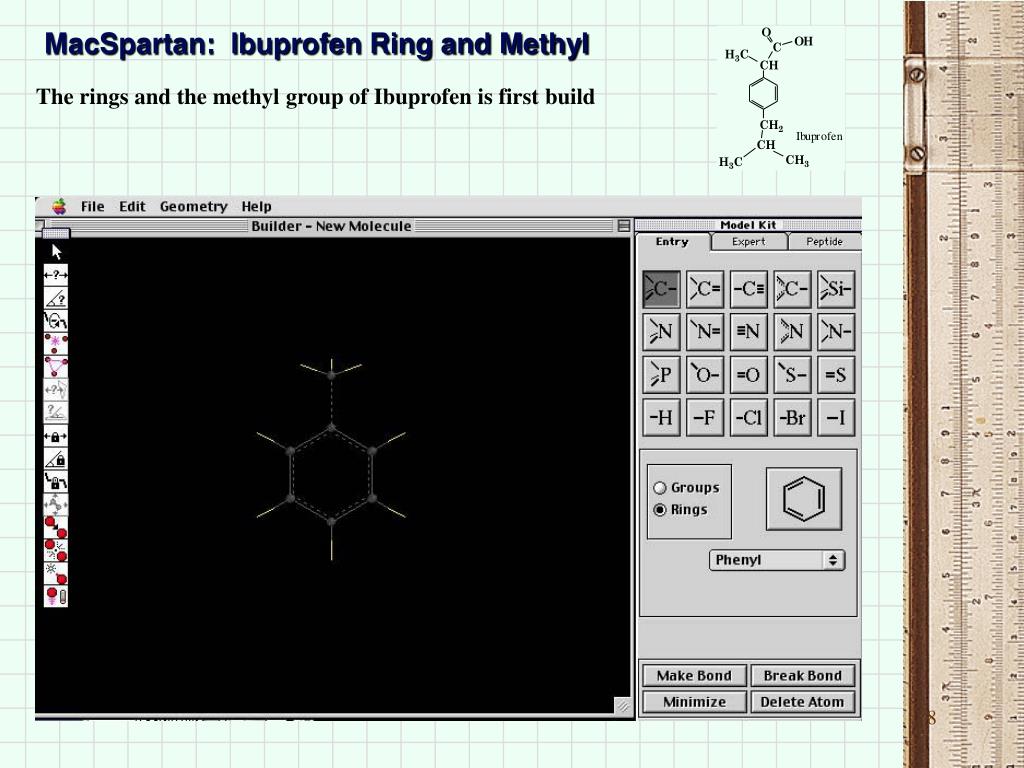Pick the -I iodine button
The width and height of the screenshot is (1024, 768).
[836, 417]
